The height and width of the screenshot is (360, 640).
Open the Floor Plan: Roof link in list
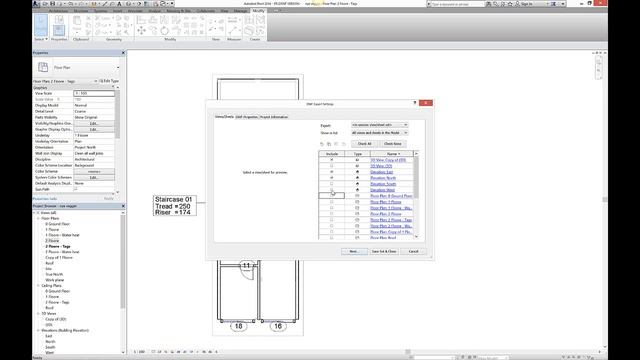[383, 238]
